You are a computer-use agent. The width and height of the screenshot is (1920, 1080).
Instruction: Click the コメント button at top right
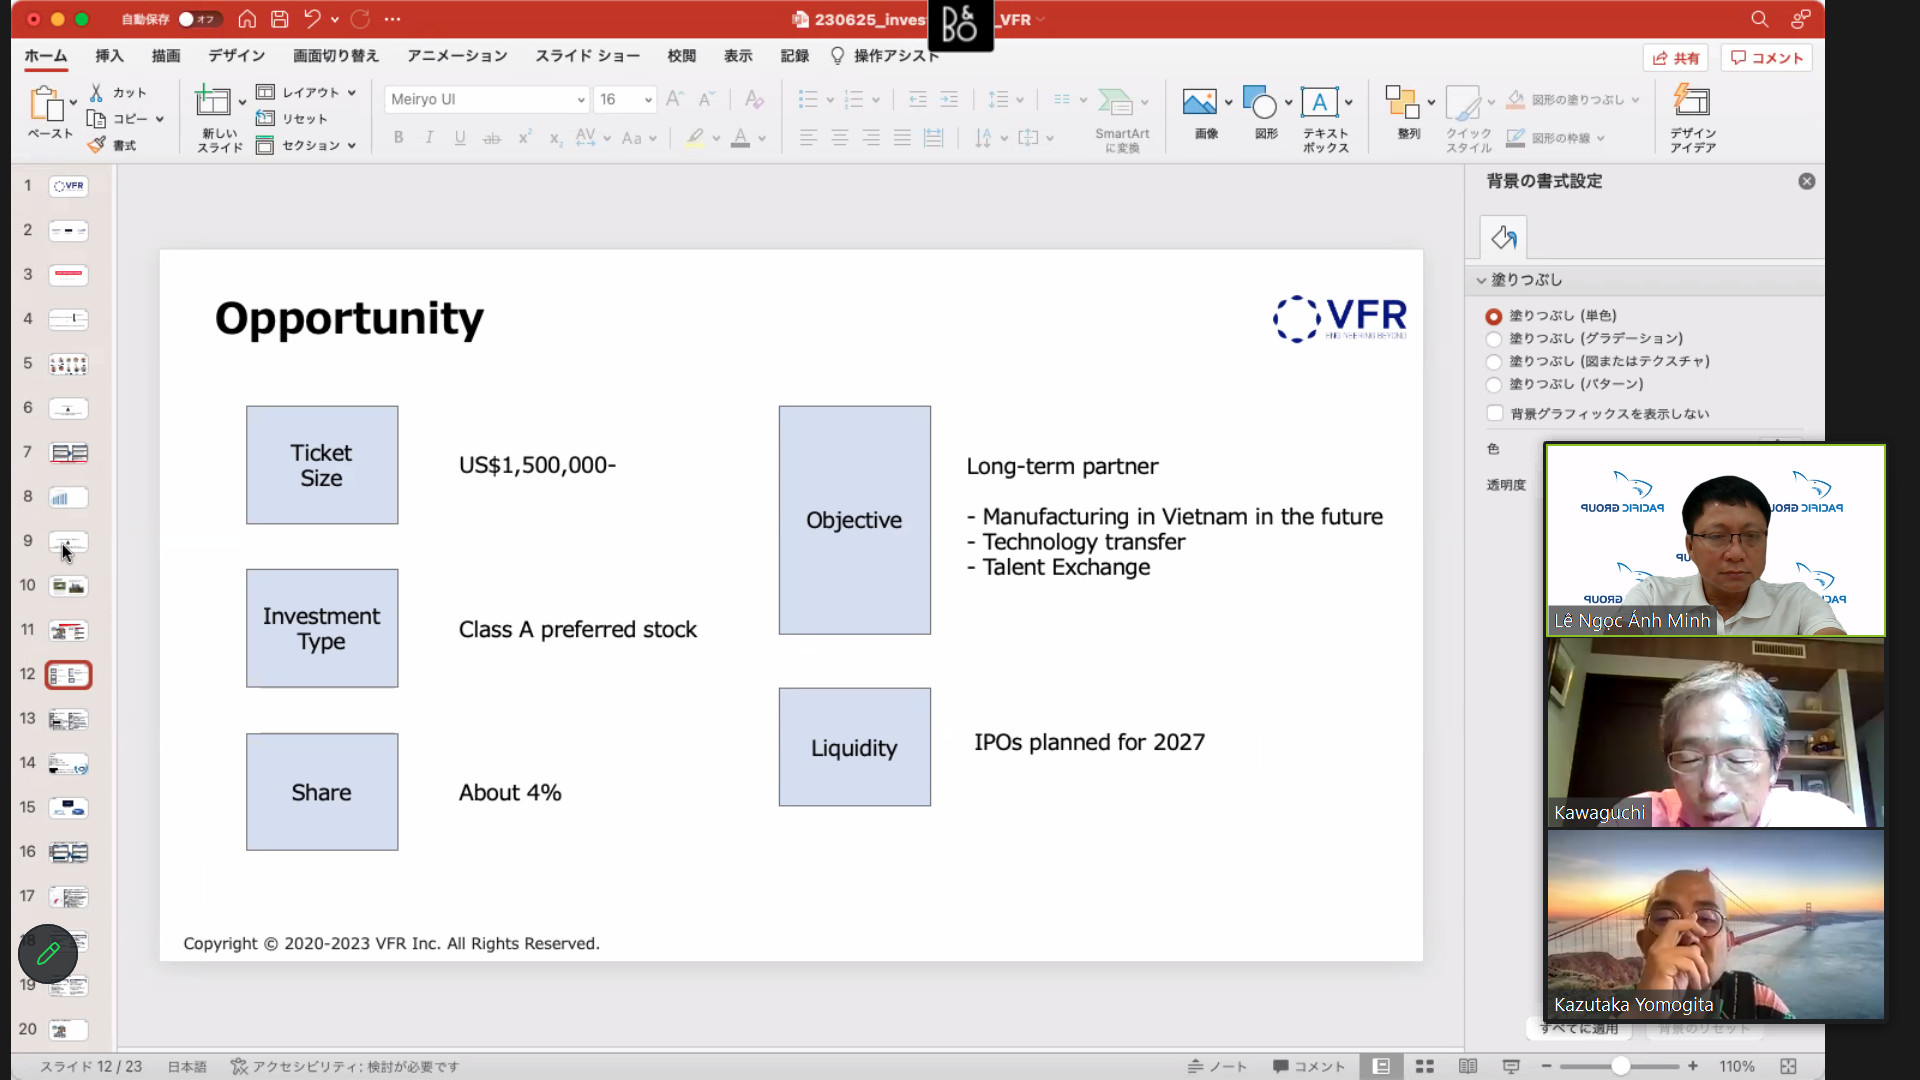tap(1767, 58)
